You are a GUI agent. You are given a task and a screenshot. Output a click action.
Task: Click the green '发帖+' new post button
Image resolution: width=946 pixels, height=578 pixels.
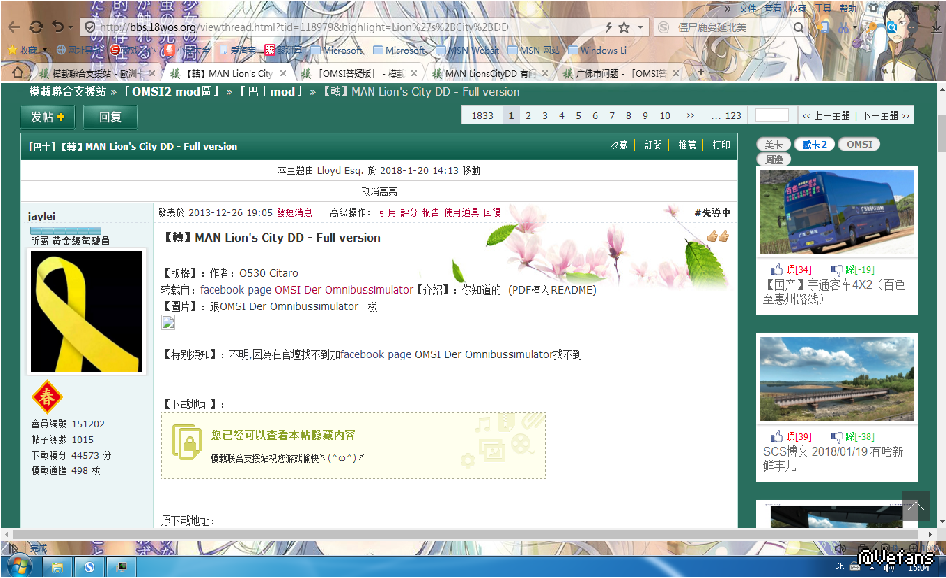tap(48, 116)
